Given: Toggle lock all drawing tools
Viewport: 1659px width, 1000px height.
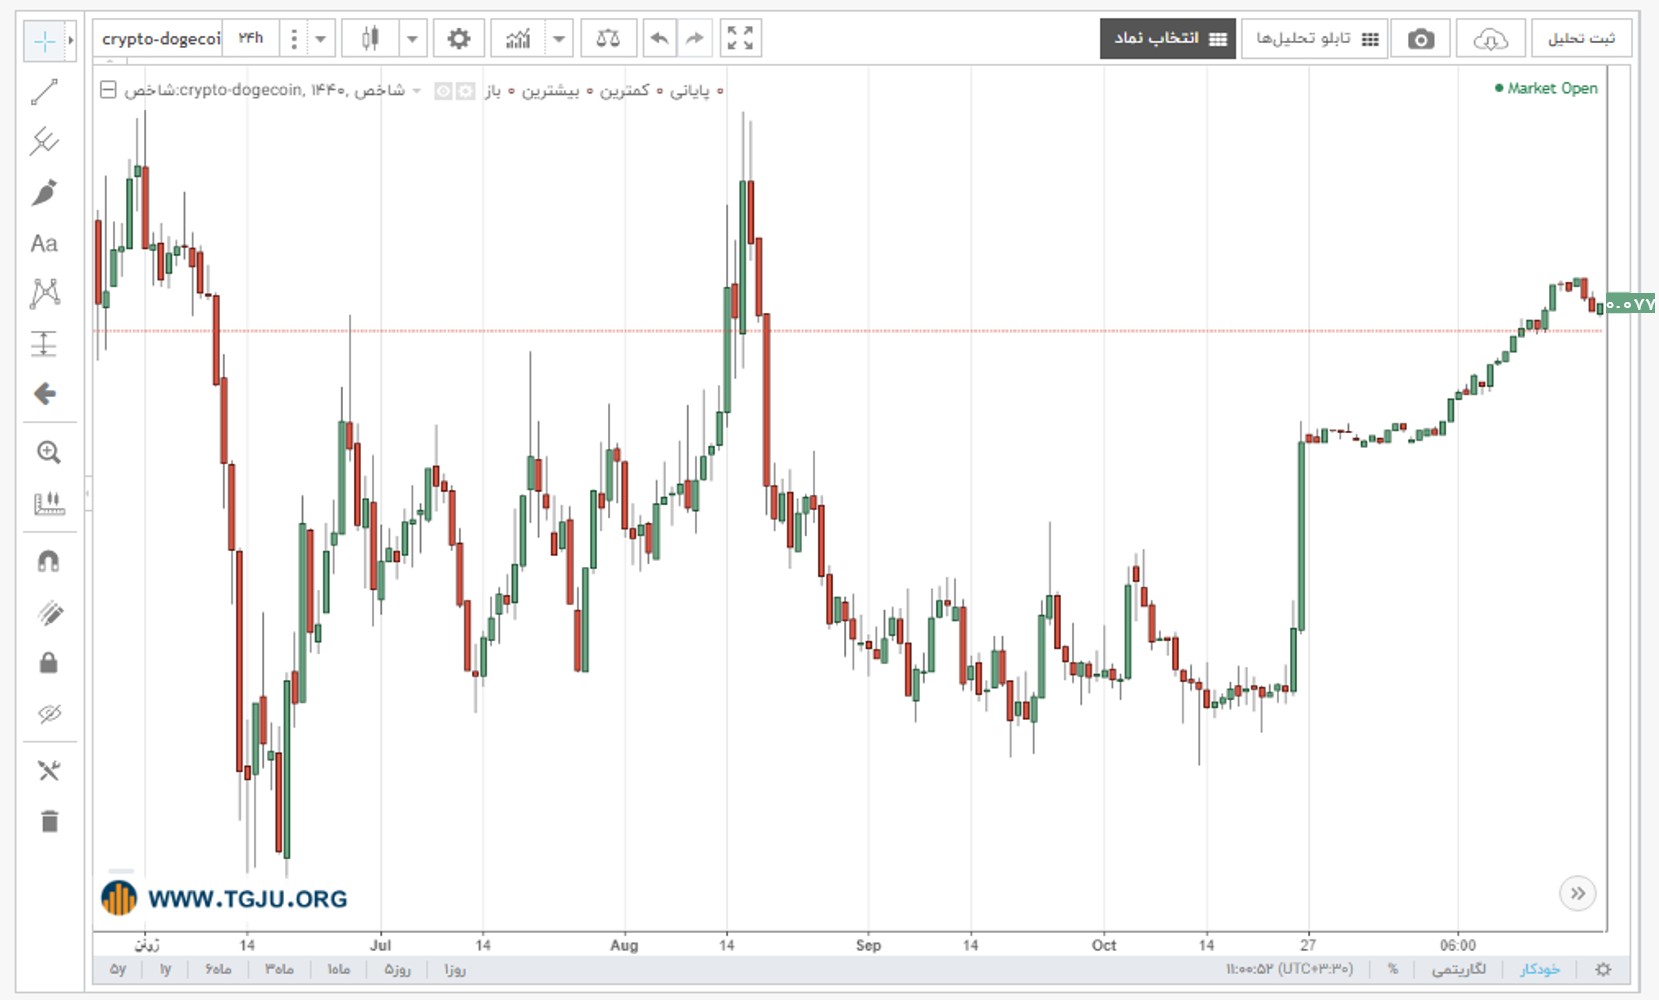Looking at the screenshot, I should [48, 663].
